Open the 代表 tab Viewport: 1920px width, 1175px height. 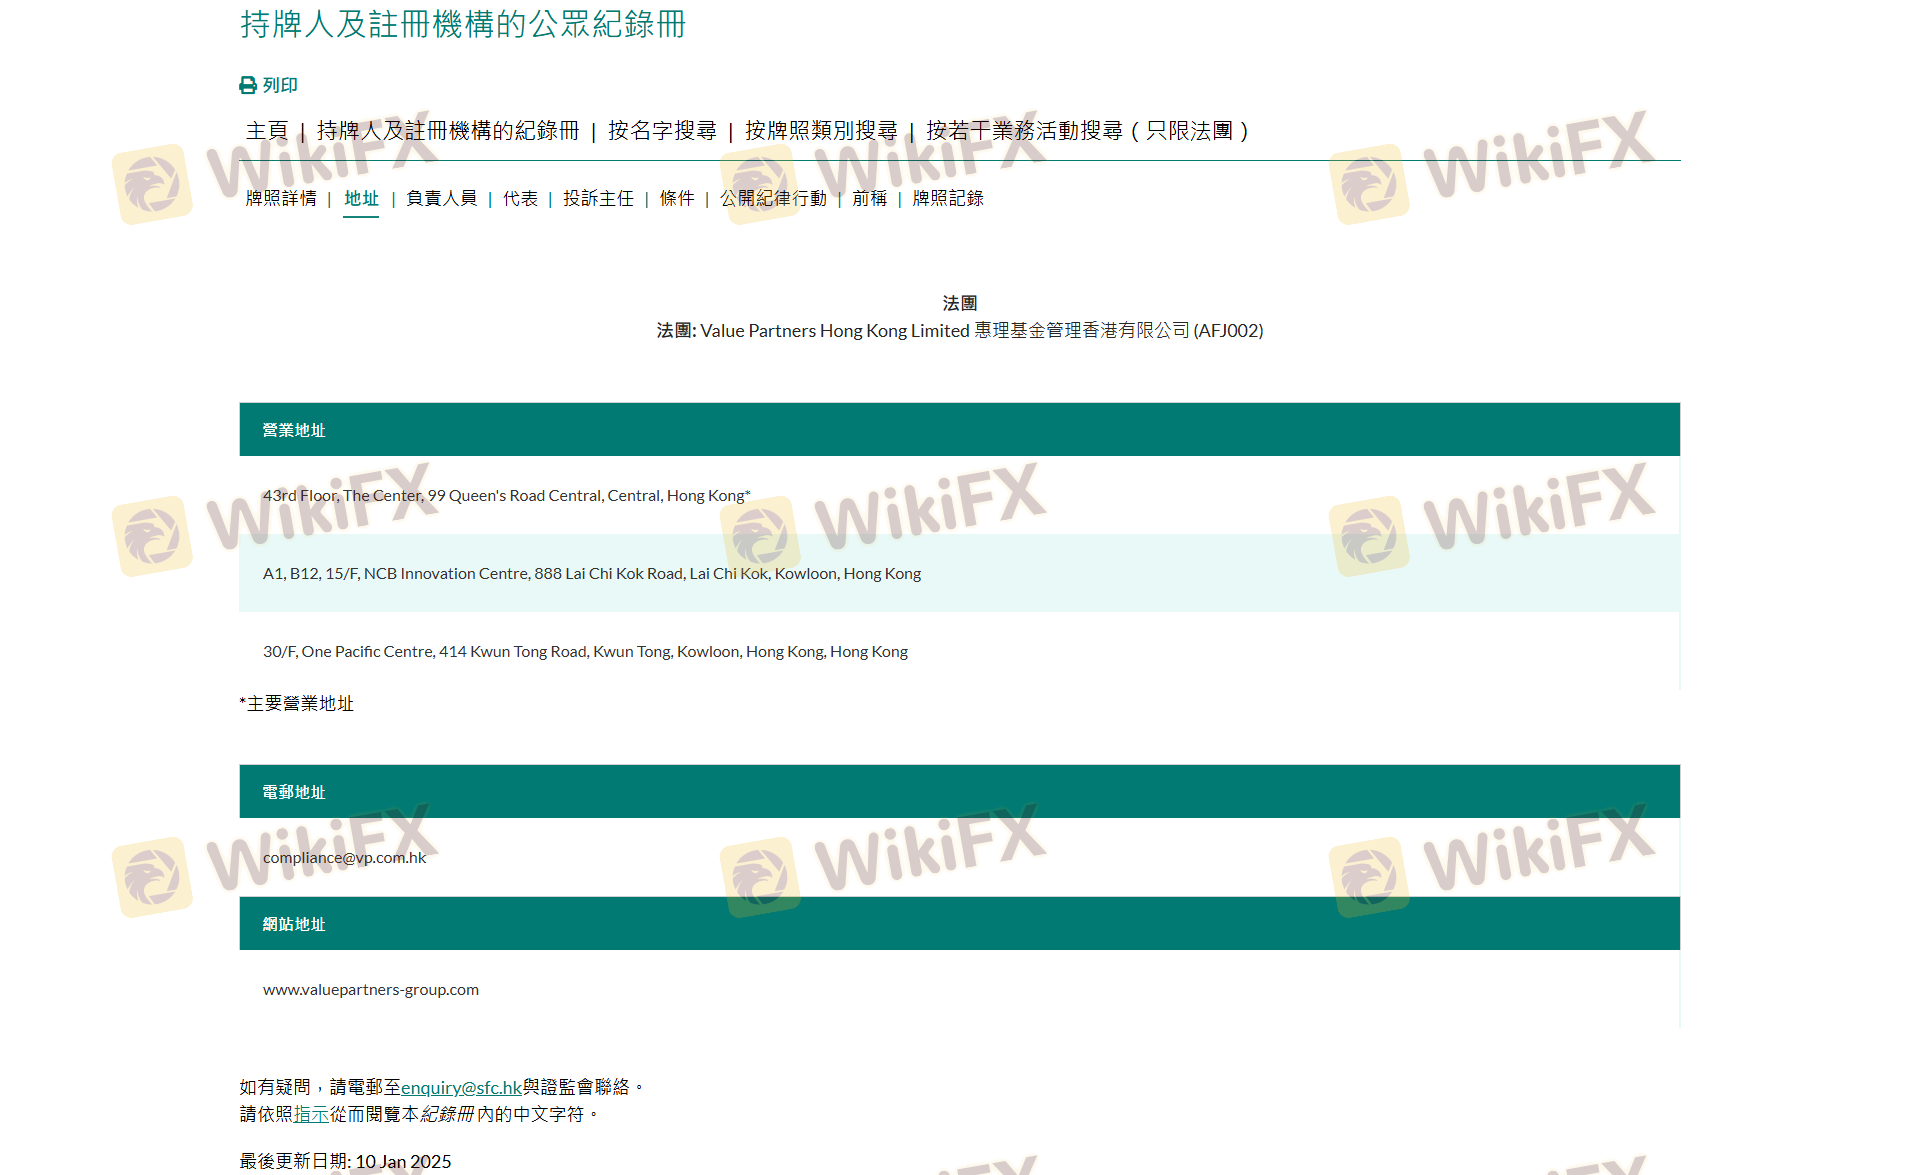point(520,199)
